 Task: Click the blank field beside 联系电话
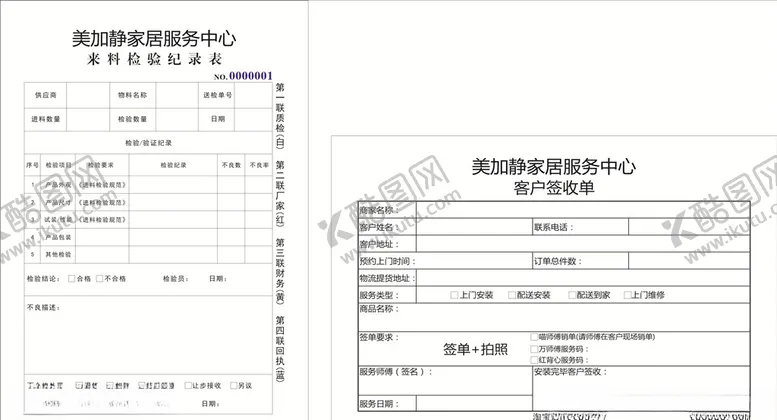pyautogui.click(x=689, y=227)
